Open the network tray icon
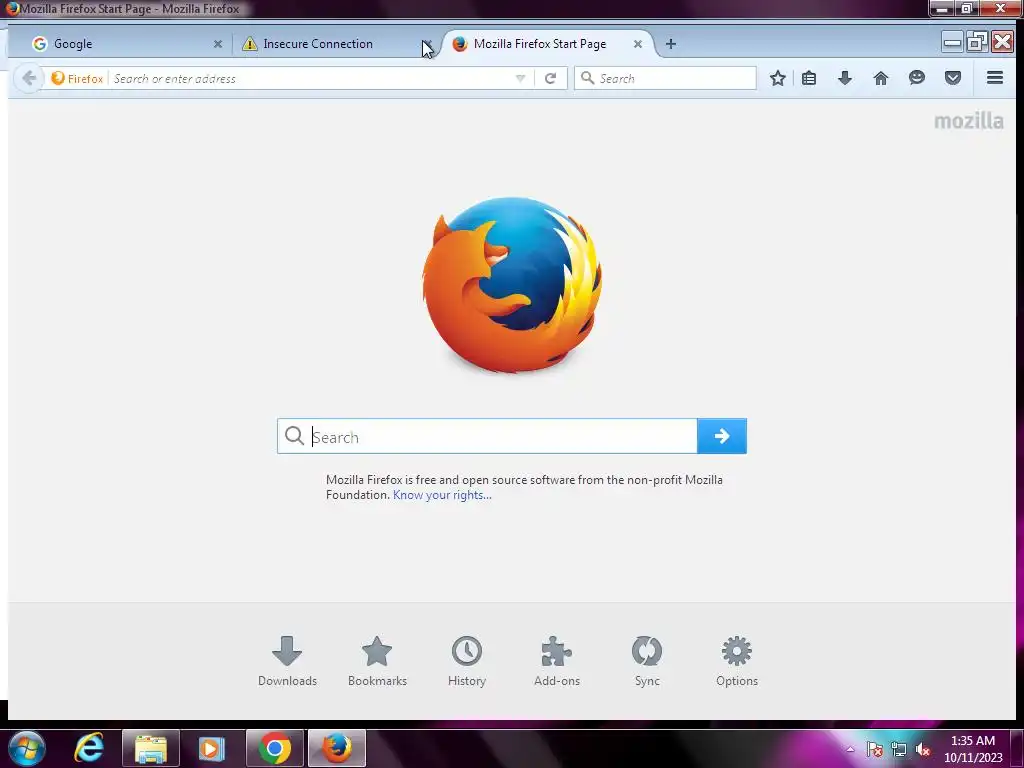This screenshot has width=1024, height=768. pos(899,749)
